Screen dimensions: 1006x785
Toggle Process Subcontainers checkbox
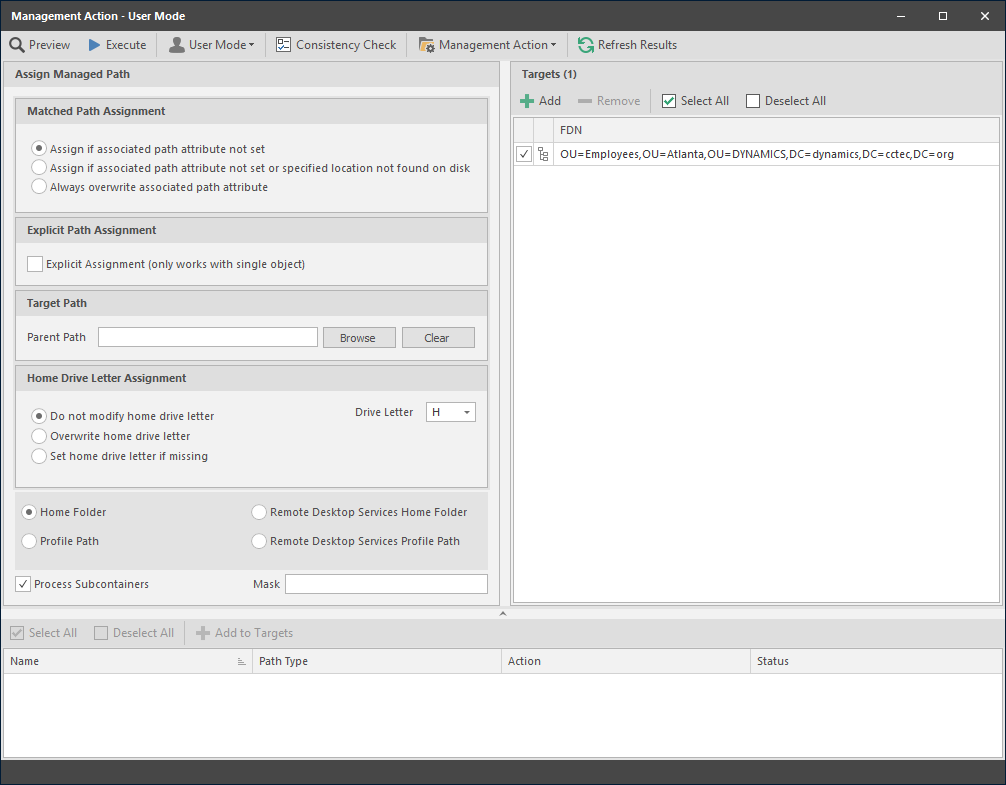click(x=23, y=584)
